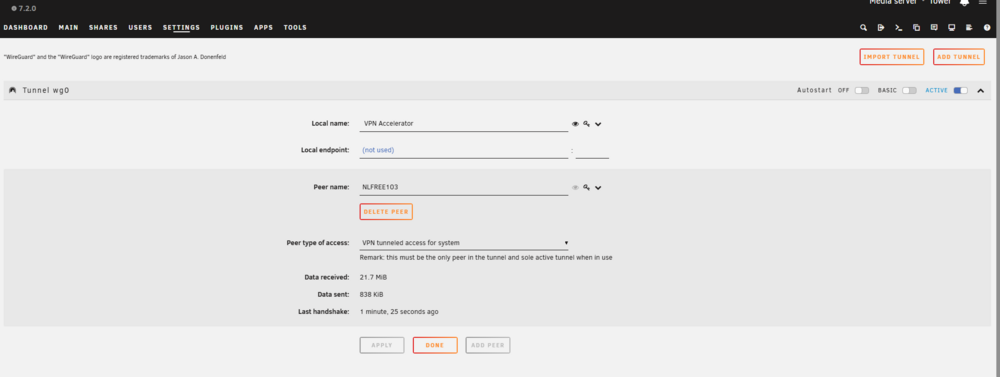The height and width of the screenshot is (377, 1000).
Task: Open the feedback icon in the top bar
Action: tap(934, 27)
